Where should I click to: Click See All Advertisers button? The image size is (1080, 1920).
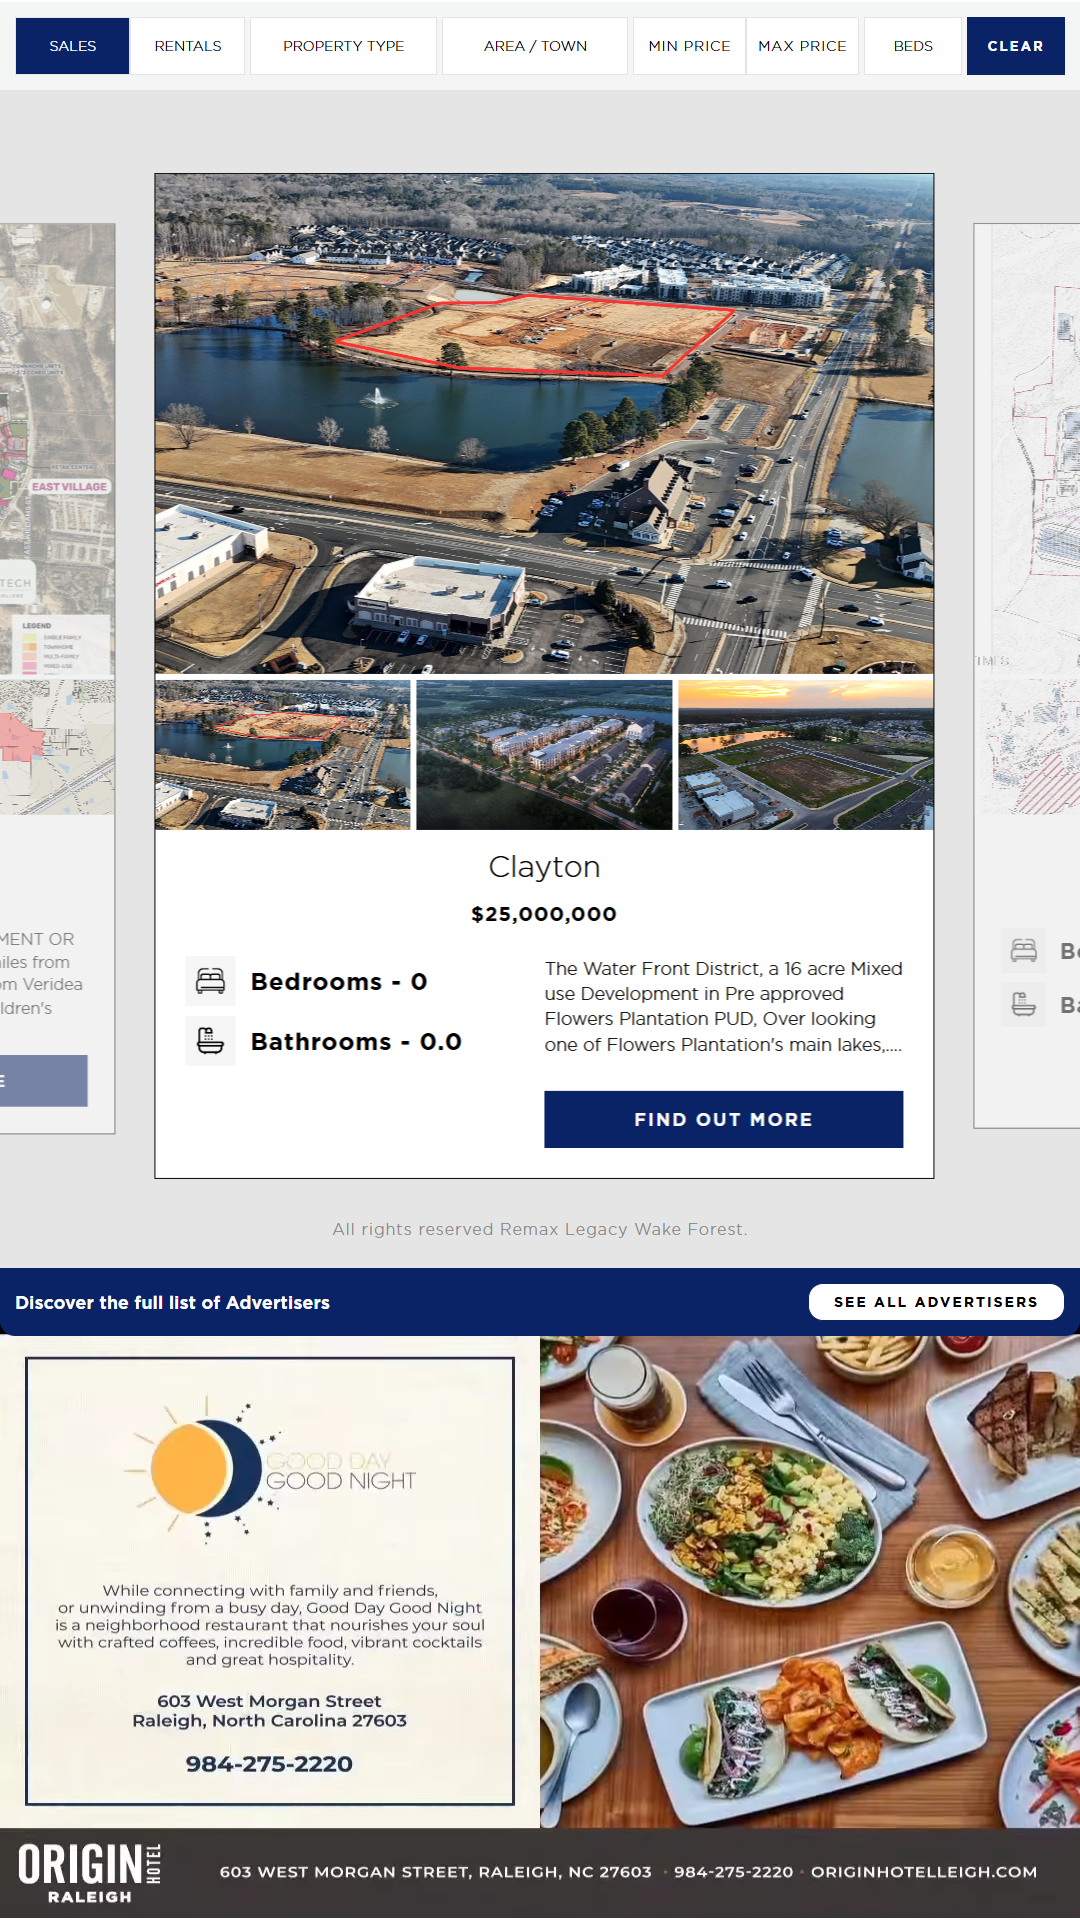tap(936, 1302)
